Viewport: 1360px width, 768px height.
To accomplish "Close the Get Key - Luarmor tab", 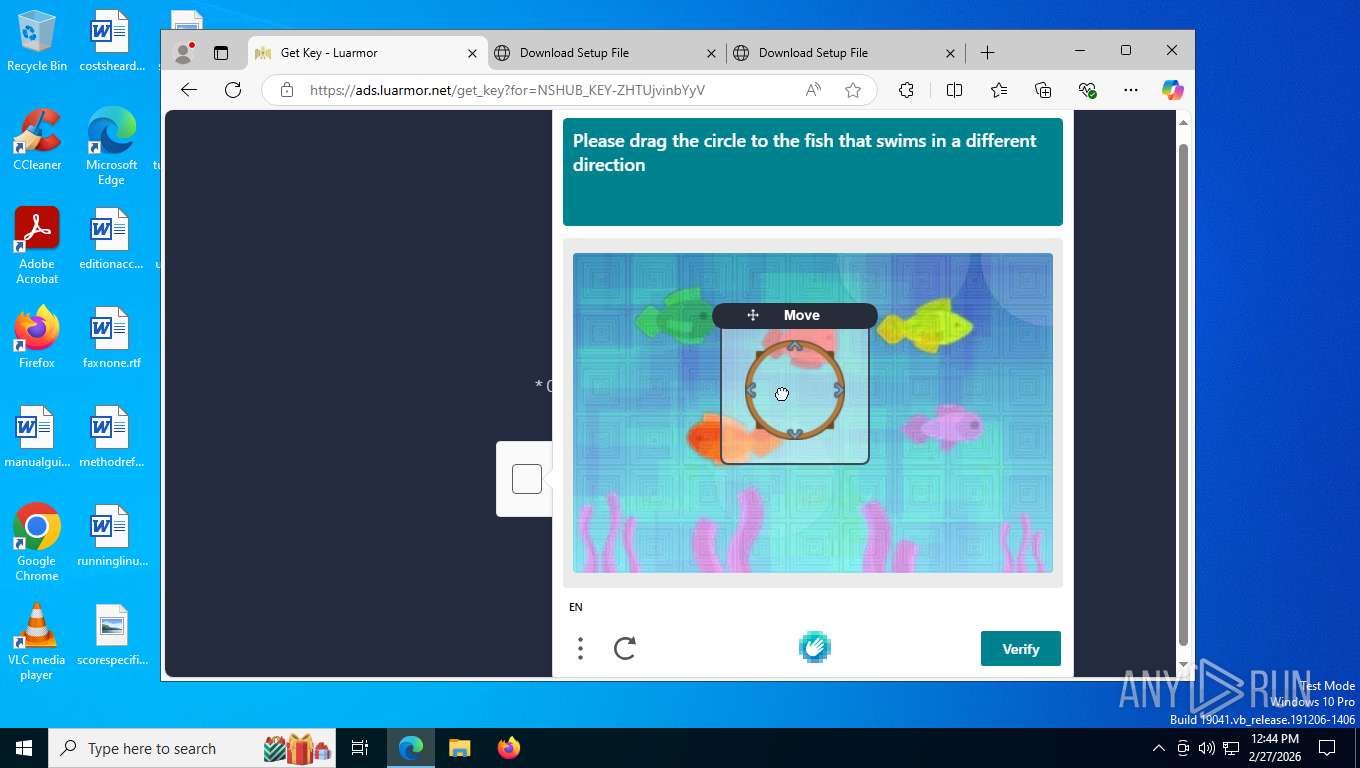I will (x=473, y=53).
